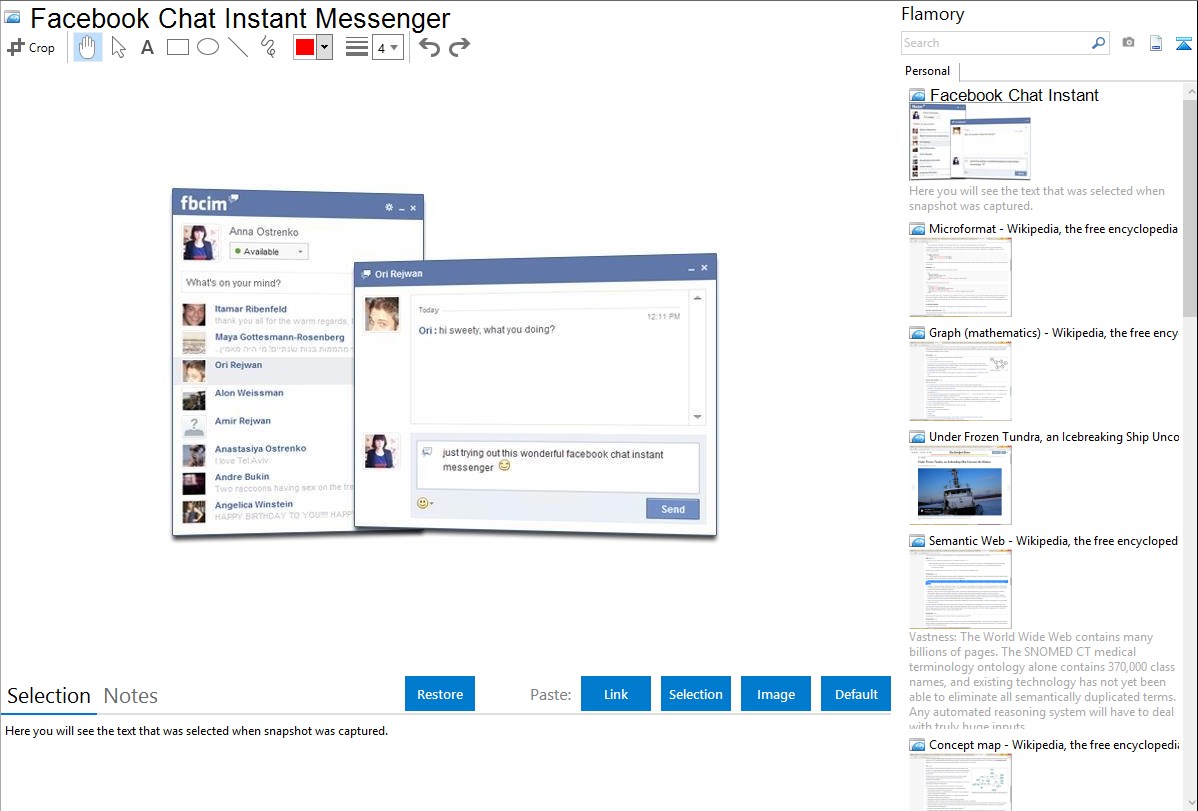Click the Paste Default button
1198x811 pixels.
coord(856,694)
